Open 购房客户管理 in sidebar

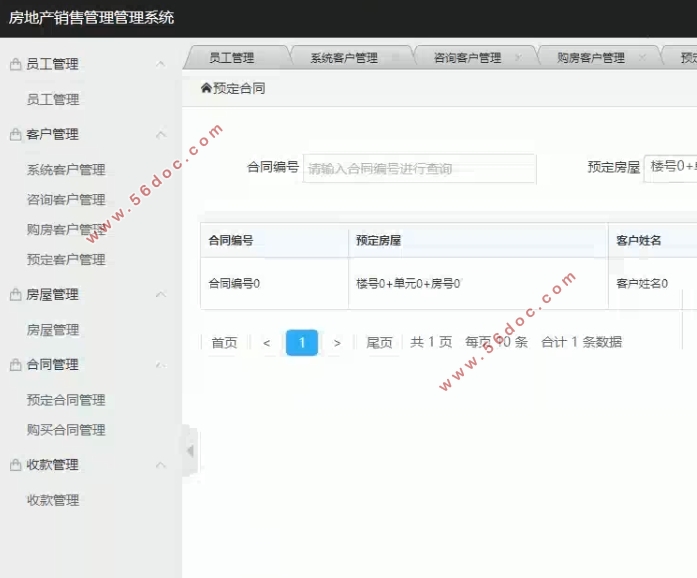tap(66, 229)
